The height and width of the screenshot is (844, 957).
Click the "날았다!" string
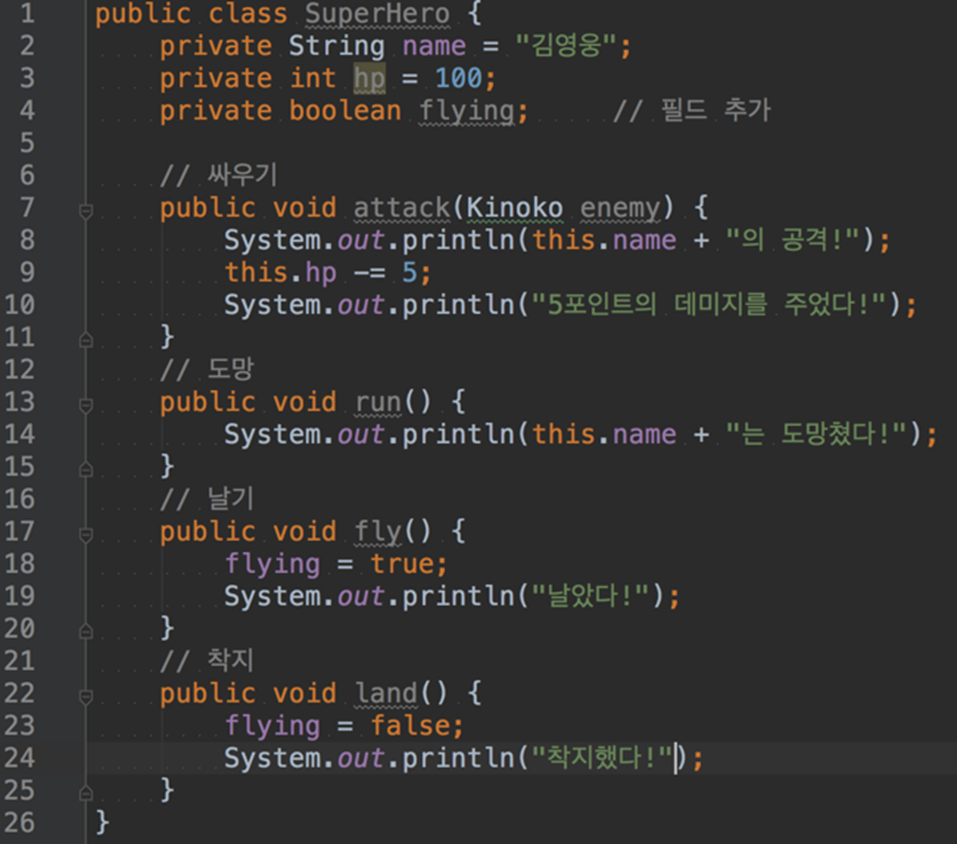click(590, 596)
